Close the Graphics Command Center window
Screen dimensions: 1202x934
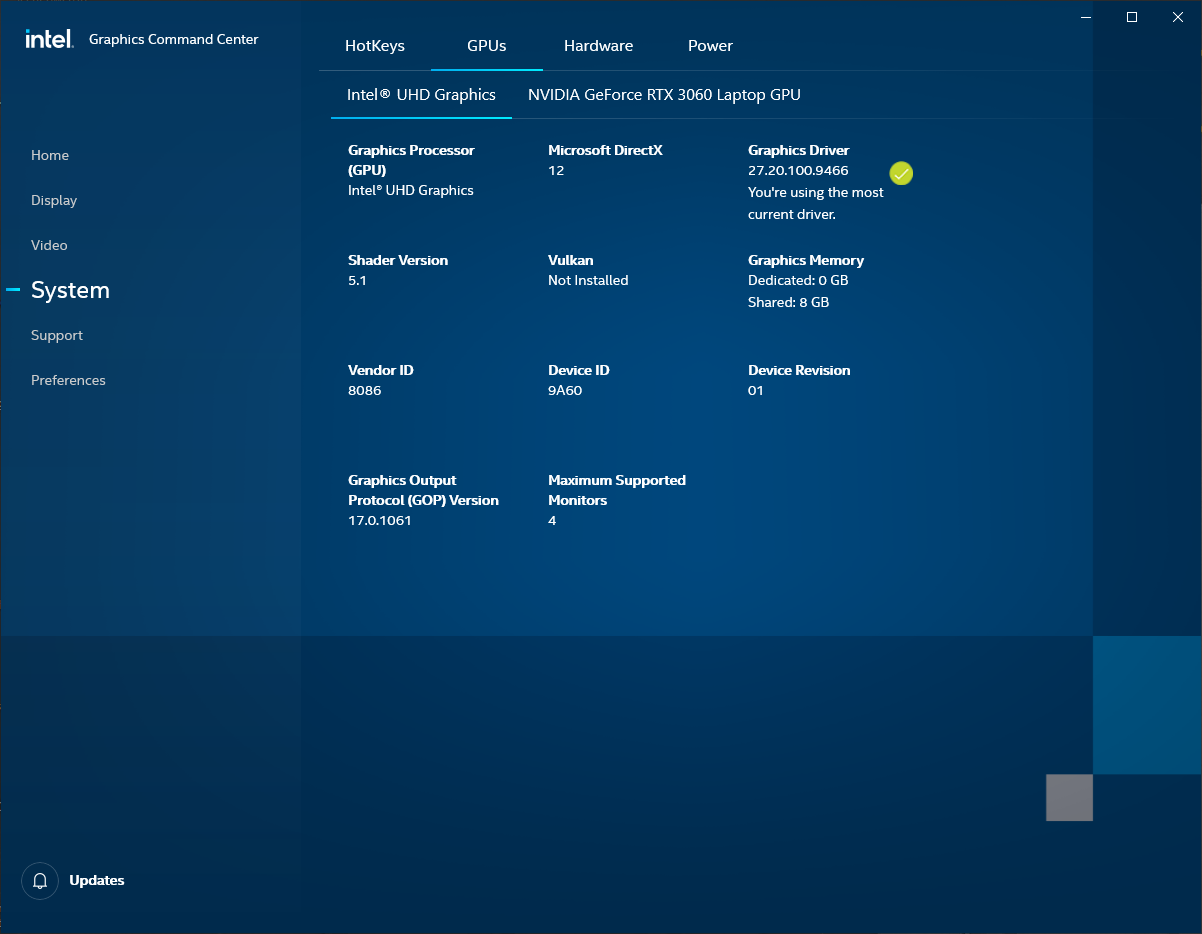tap(1178, 17)
